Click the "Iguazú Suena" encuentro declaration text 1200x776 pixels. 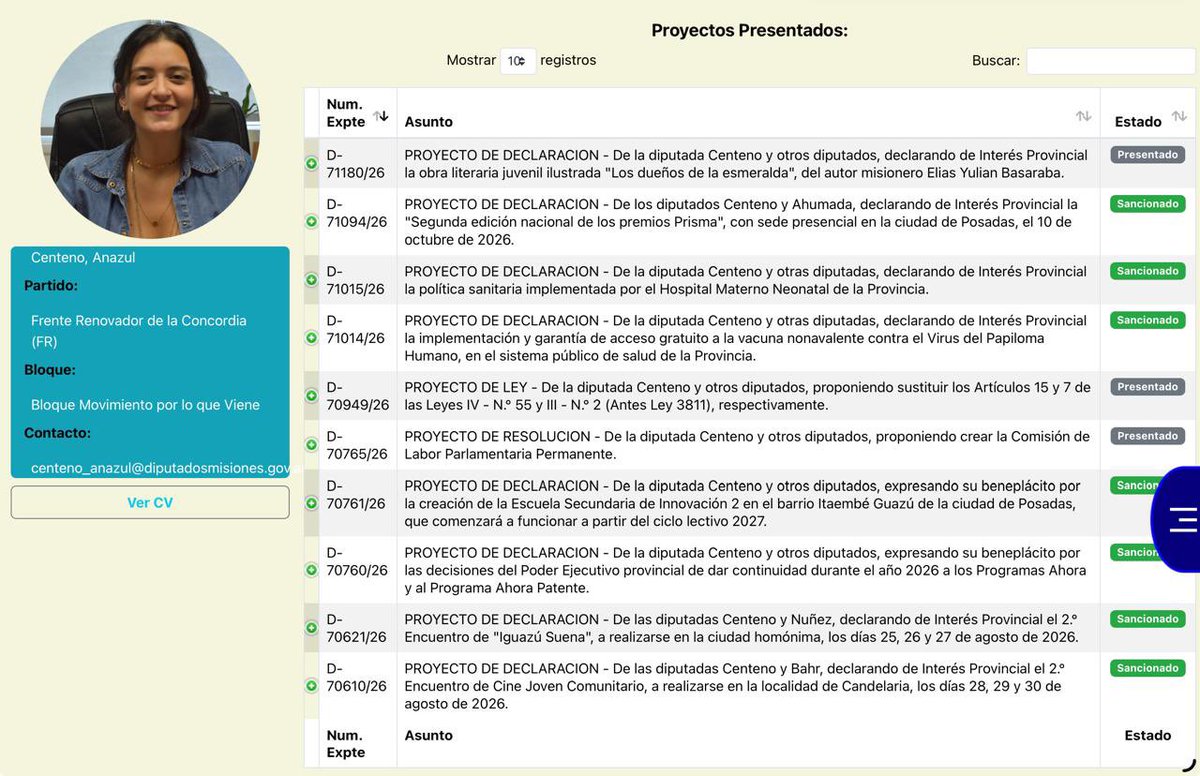click(741, 628)
